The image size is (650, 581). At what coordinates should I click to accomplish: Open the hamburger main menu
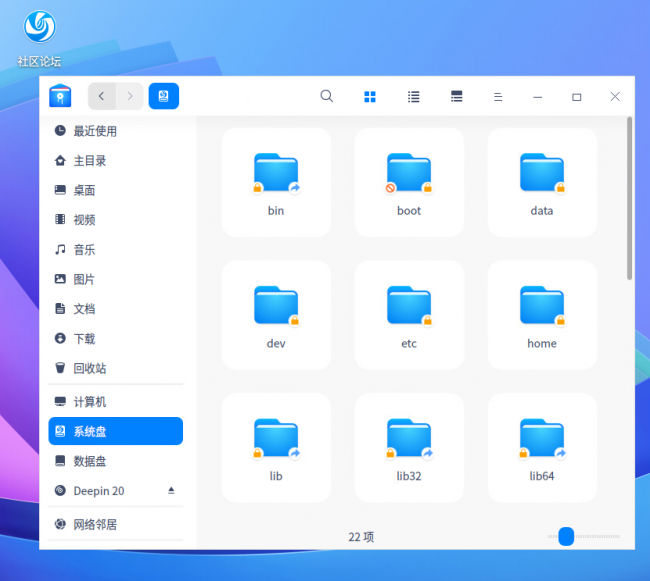point(498,97)
